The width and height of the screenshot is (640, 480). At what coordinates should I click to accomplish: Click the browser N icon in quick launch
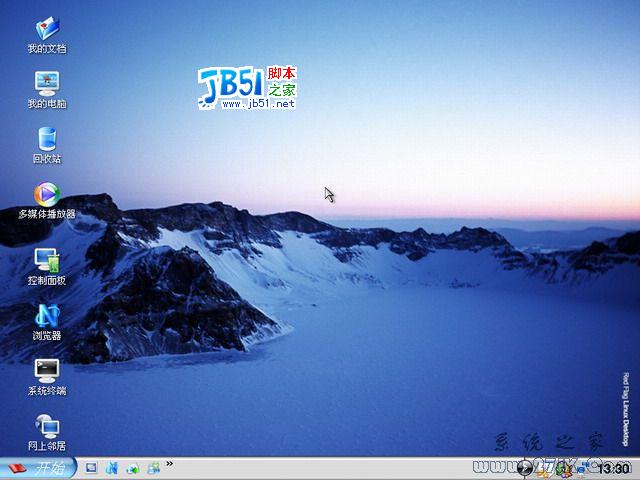pos(111,468)
